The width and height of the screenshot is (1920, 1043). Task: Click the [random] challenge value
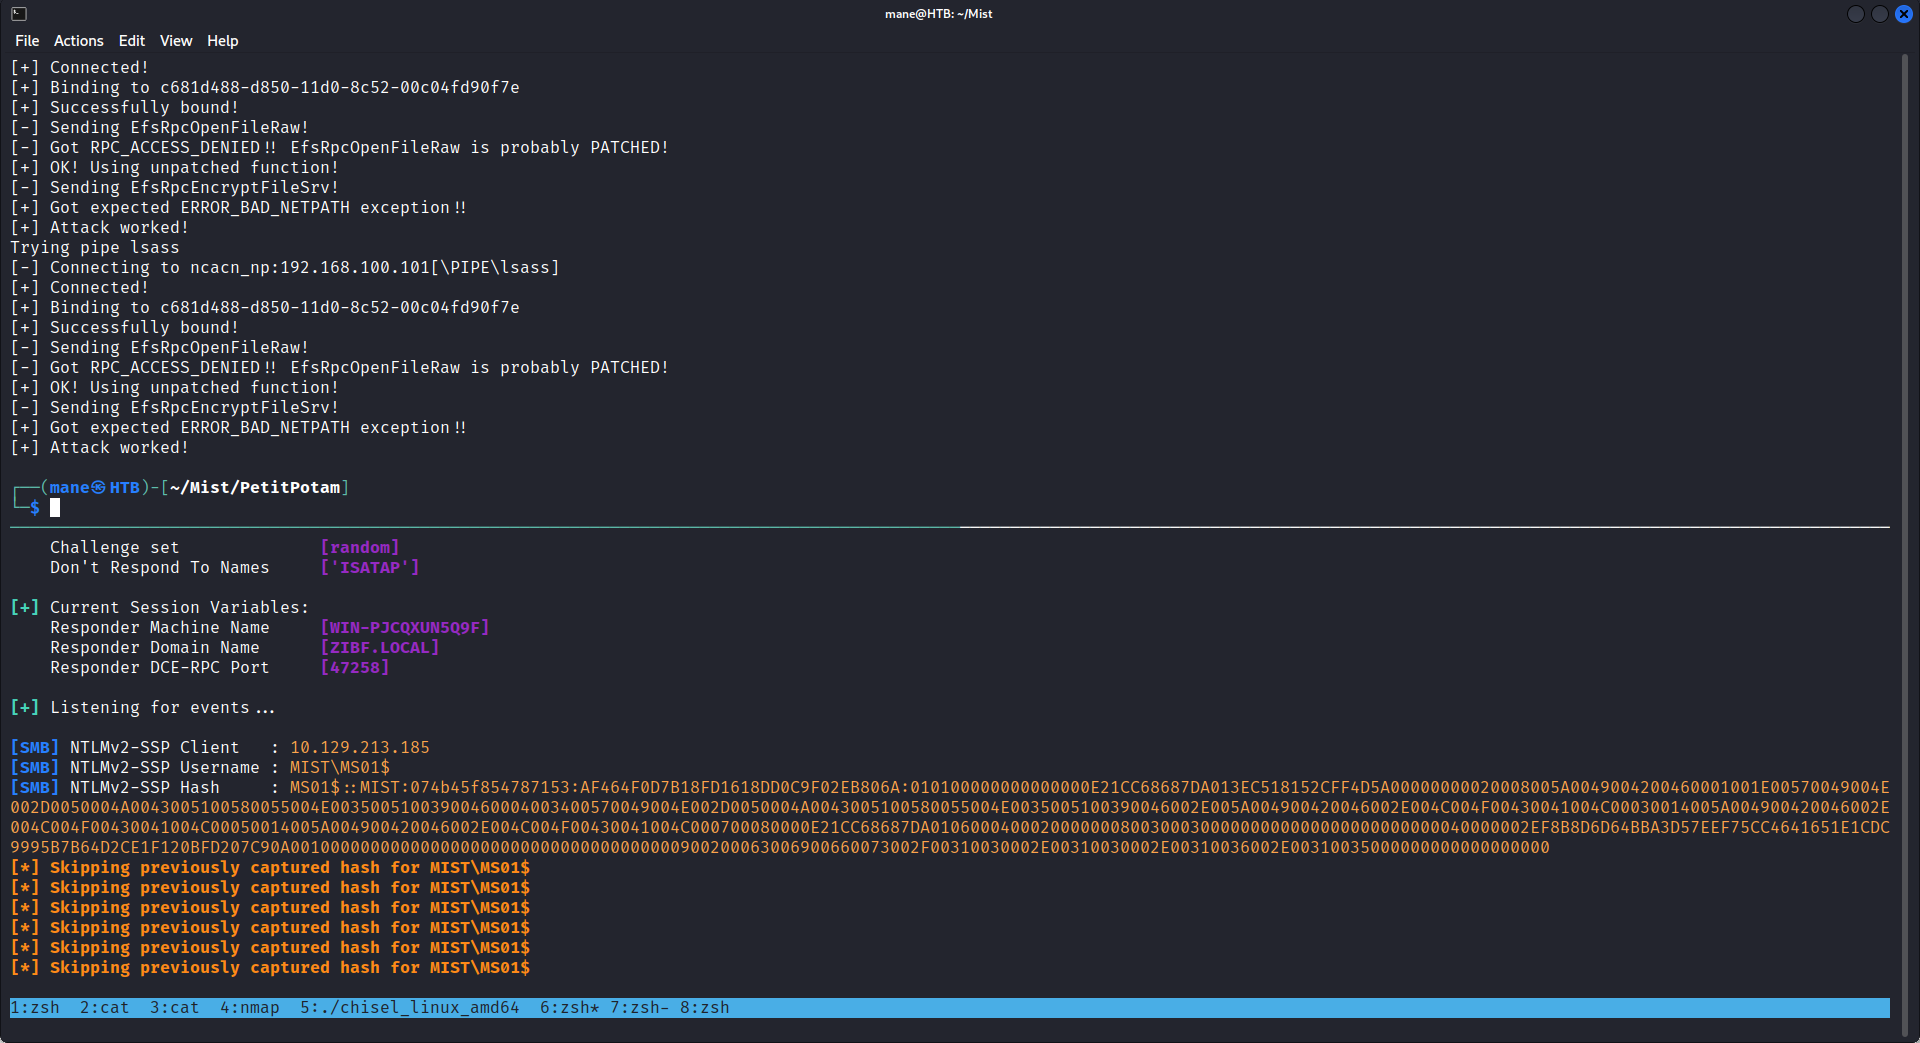tap(360, 548)
